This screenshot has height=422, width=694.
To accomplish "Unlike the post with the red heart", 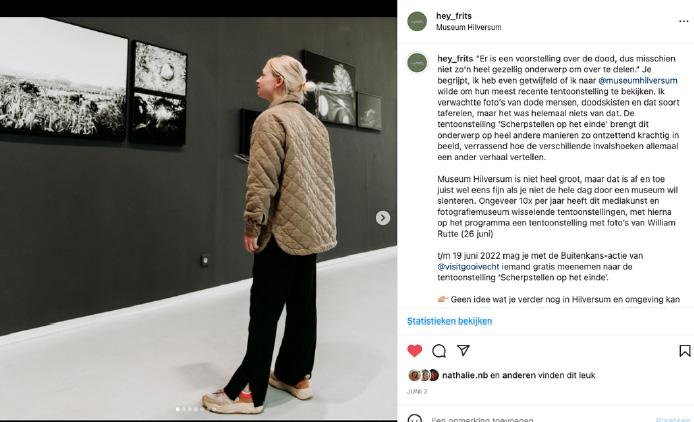I will 414,351.
